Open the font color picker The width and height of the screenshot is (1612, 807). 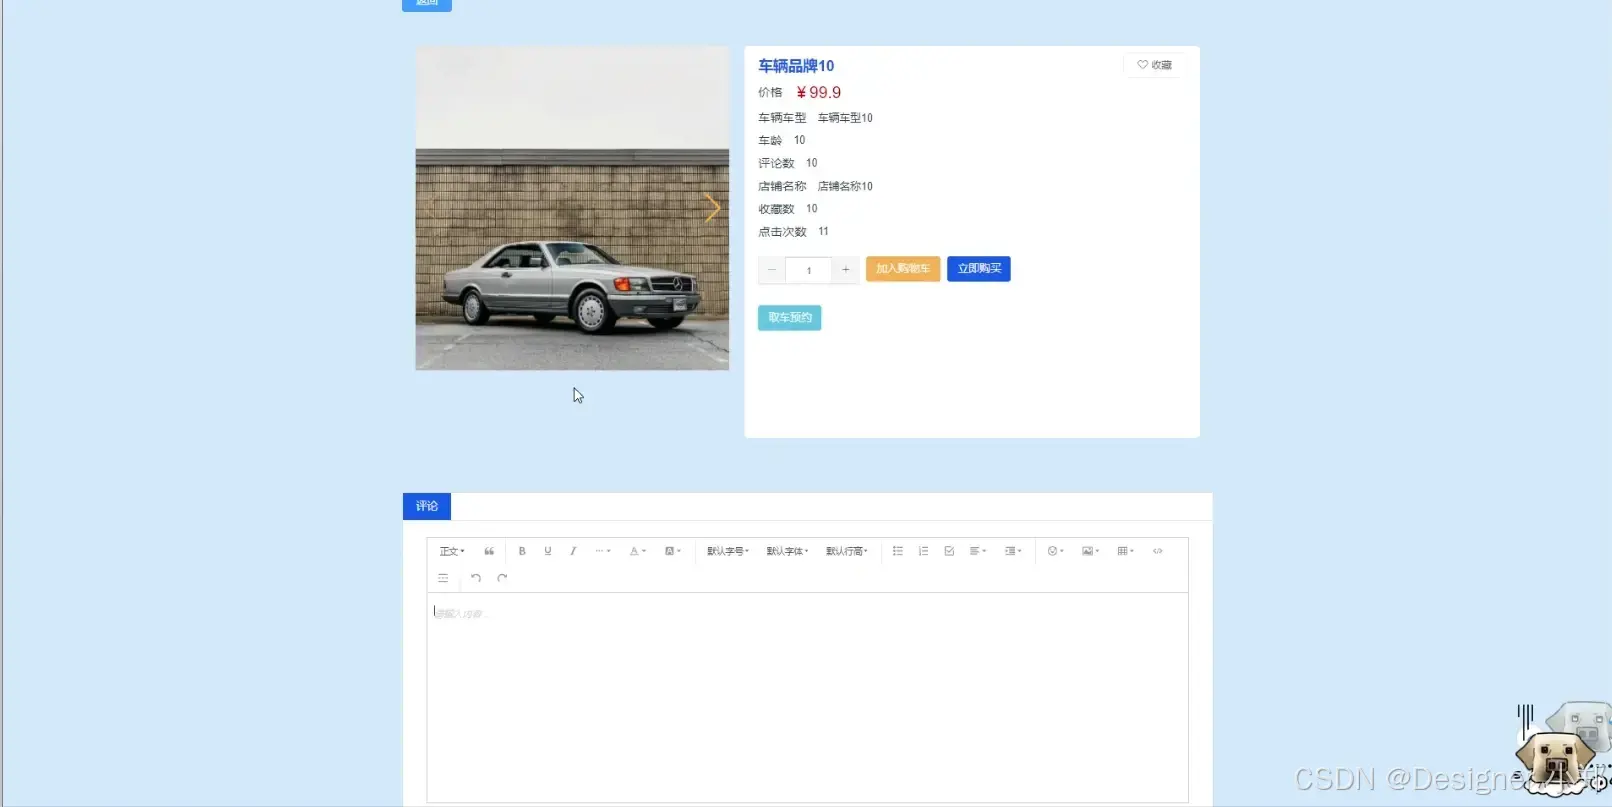(x=637, y=551)
